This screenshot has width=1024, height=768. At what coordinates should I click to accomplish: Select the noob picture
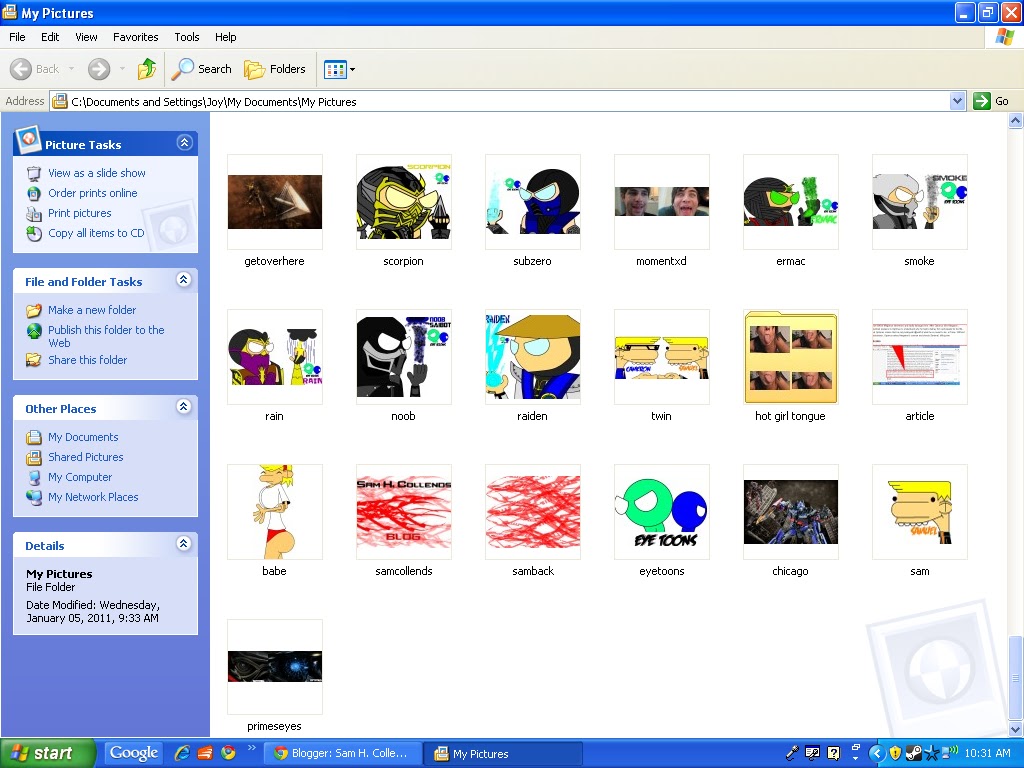[404, 357]
